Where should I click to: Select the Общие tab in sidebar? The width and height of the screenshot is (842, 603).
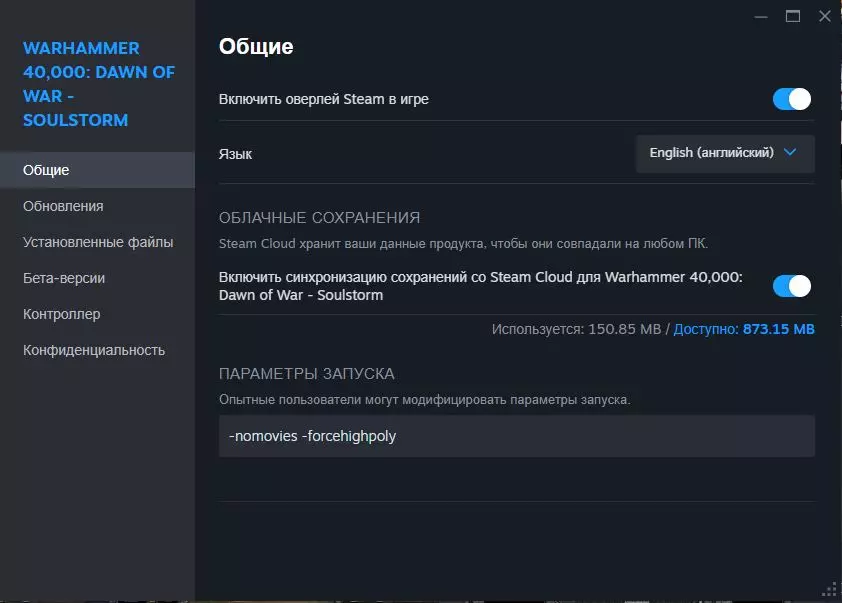pos(46,170)
